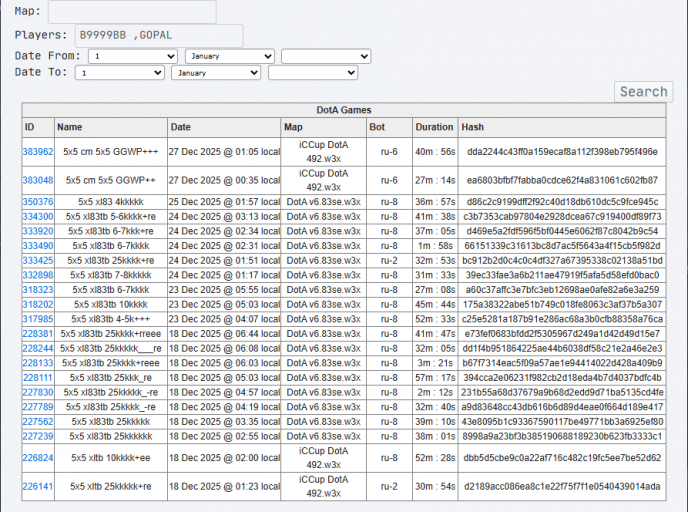Open game ID 228133 link
Image resolution: width=688 pixels, height=512 pixels.
[38, 363]
